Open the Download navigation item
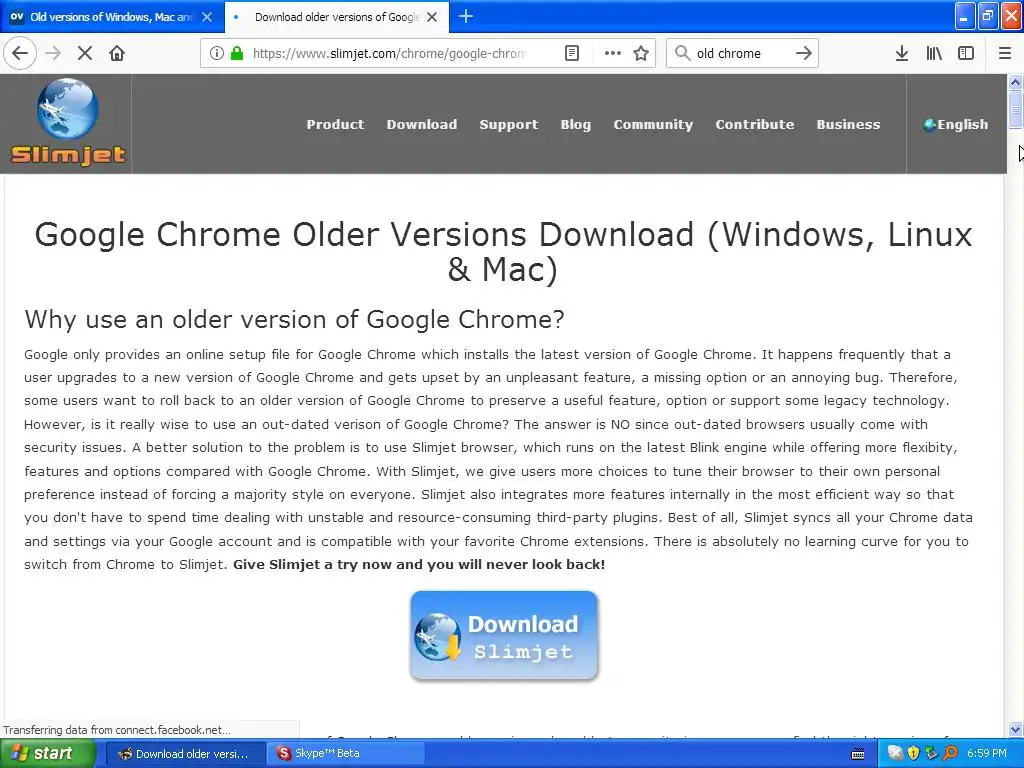1024x768 pixels. [422, 124]
